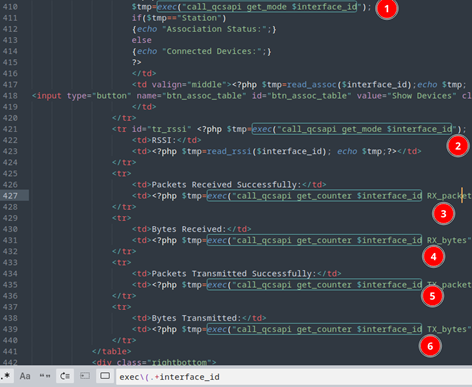Click the "Connected Devices:" string
Screen dimensions: 472x387
click(212, 51)
